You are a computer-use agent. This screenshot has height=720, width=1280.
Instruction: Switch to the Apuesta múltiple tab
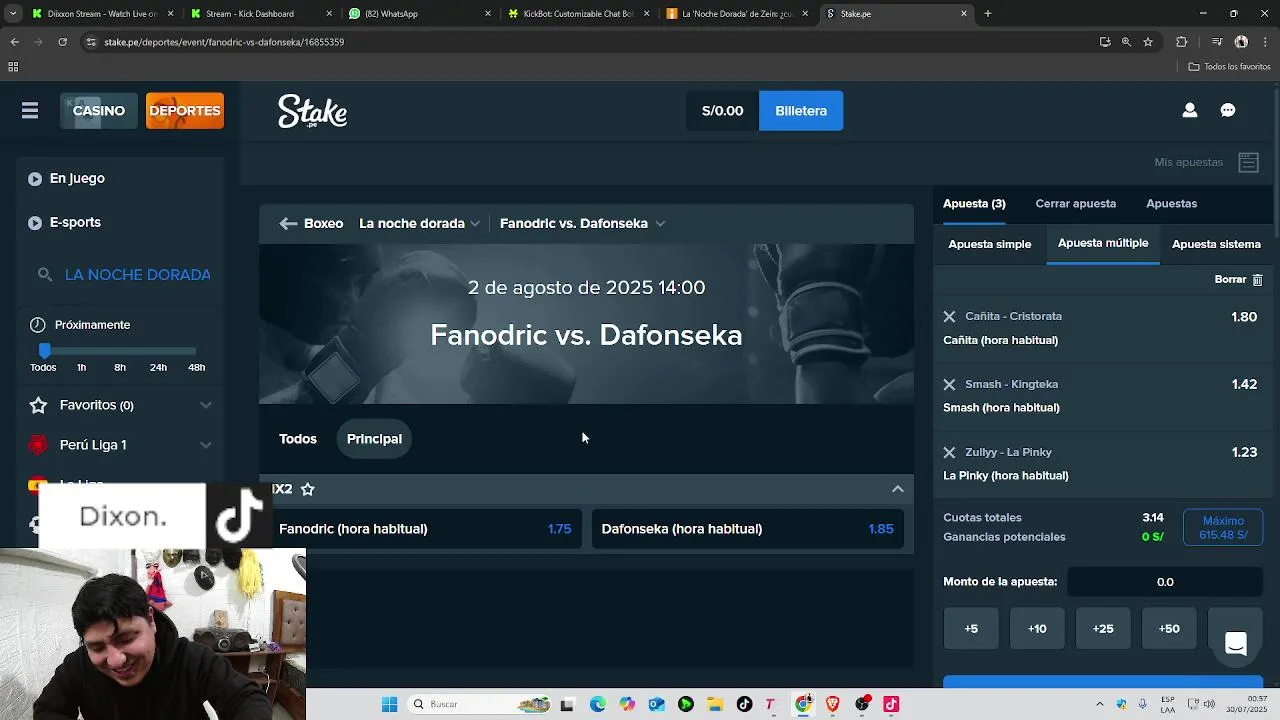tap(1103, 244)
